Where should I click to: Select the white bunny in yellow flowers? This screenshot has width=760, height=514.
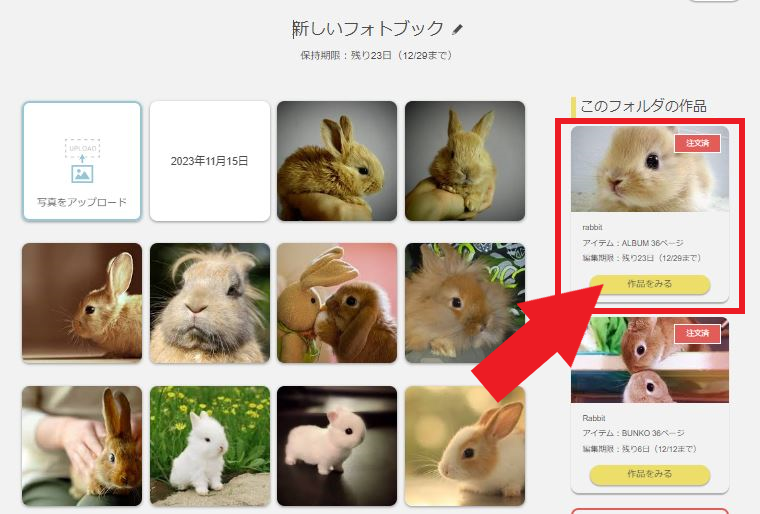209,446
